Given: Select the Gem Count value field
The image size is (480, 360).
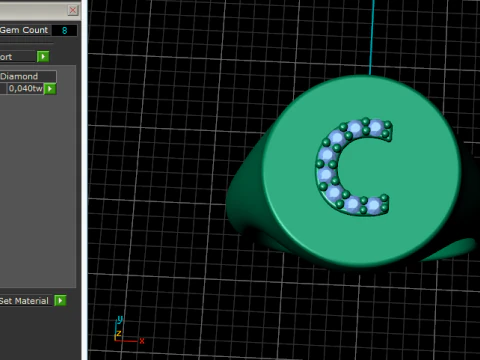Looking at the screenshot, I should coord(65,30).
